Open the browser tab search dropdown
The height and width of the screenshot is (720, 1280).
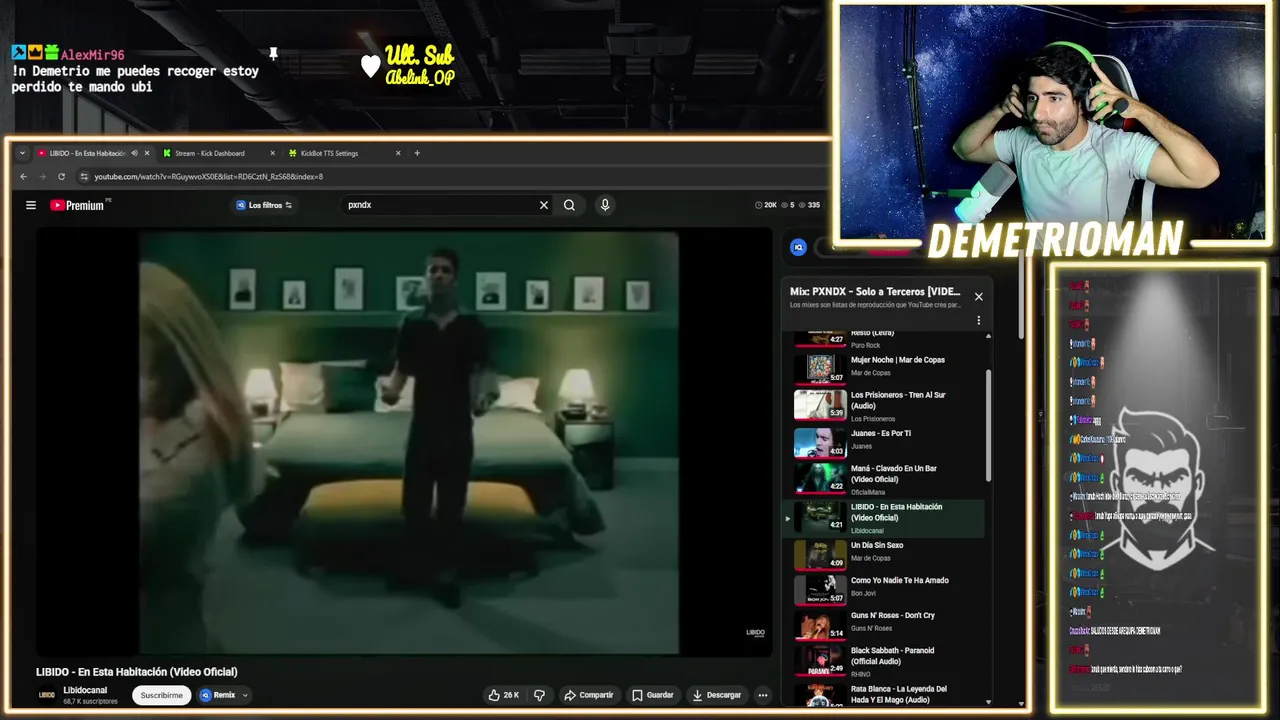pyautogui.click(x=22, y=153)
